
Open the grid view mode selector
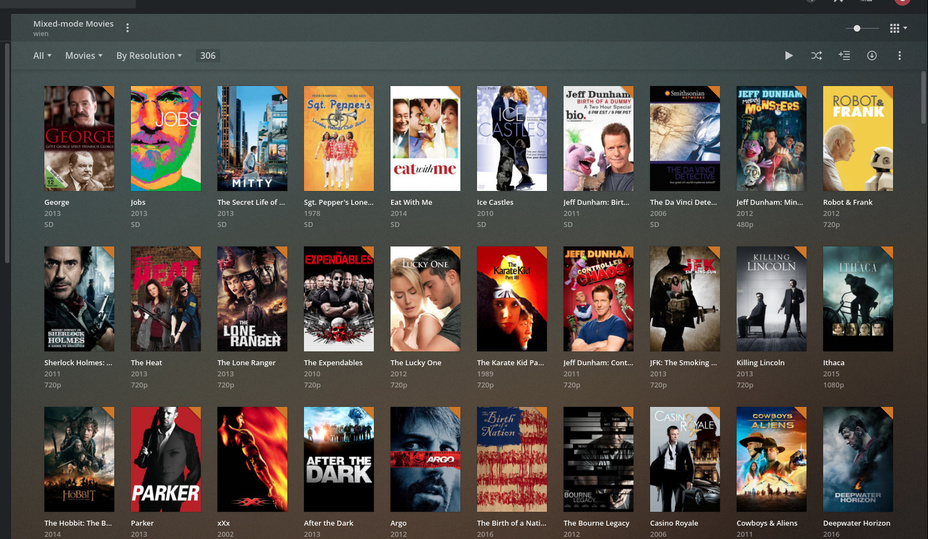click(898, 28)
